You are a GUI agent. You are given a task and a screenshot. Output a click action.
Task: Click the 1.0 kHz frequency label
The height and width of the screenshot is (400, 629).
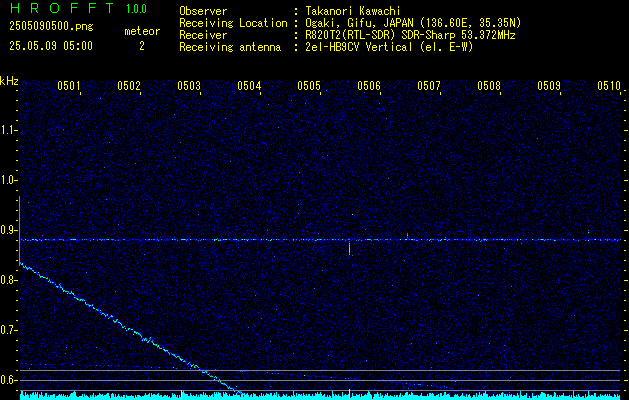tap(10, 181)
